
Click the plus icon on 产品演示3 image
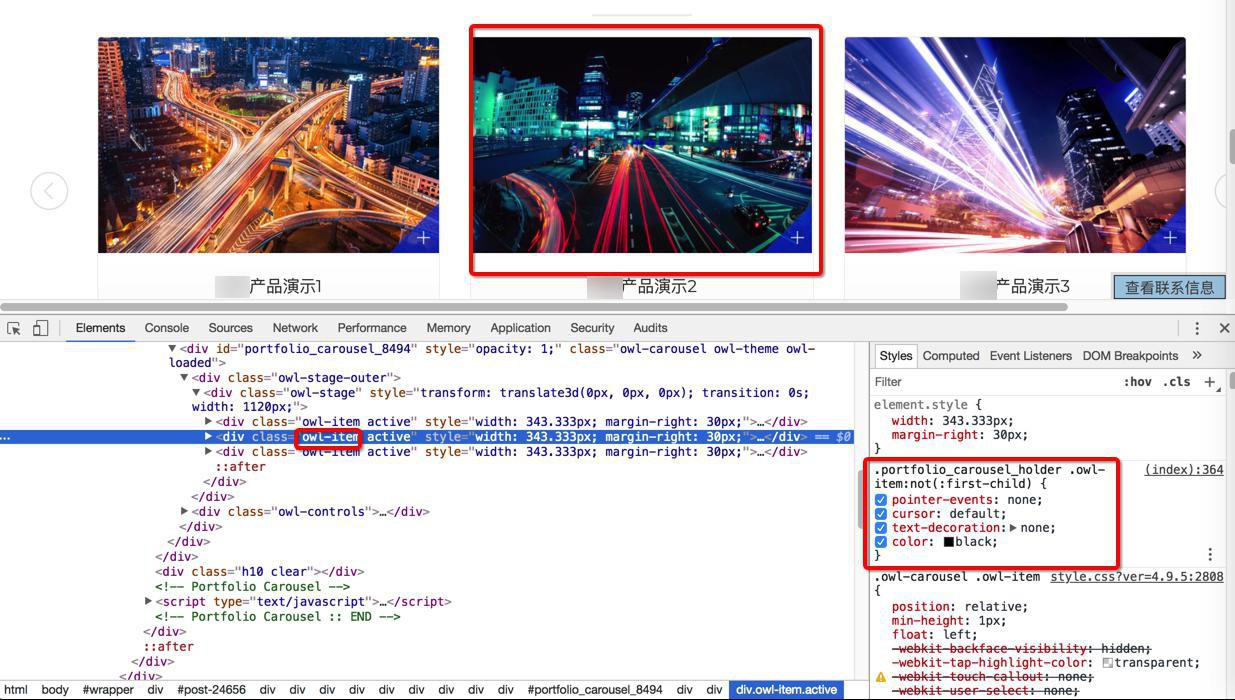[1170, 238]
